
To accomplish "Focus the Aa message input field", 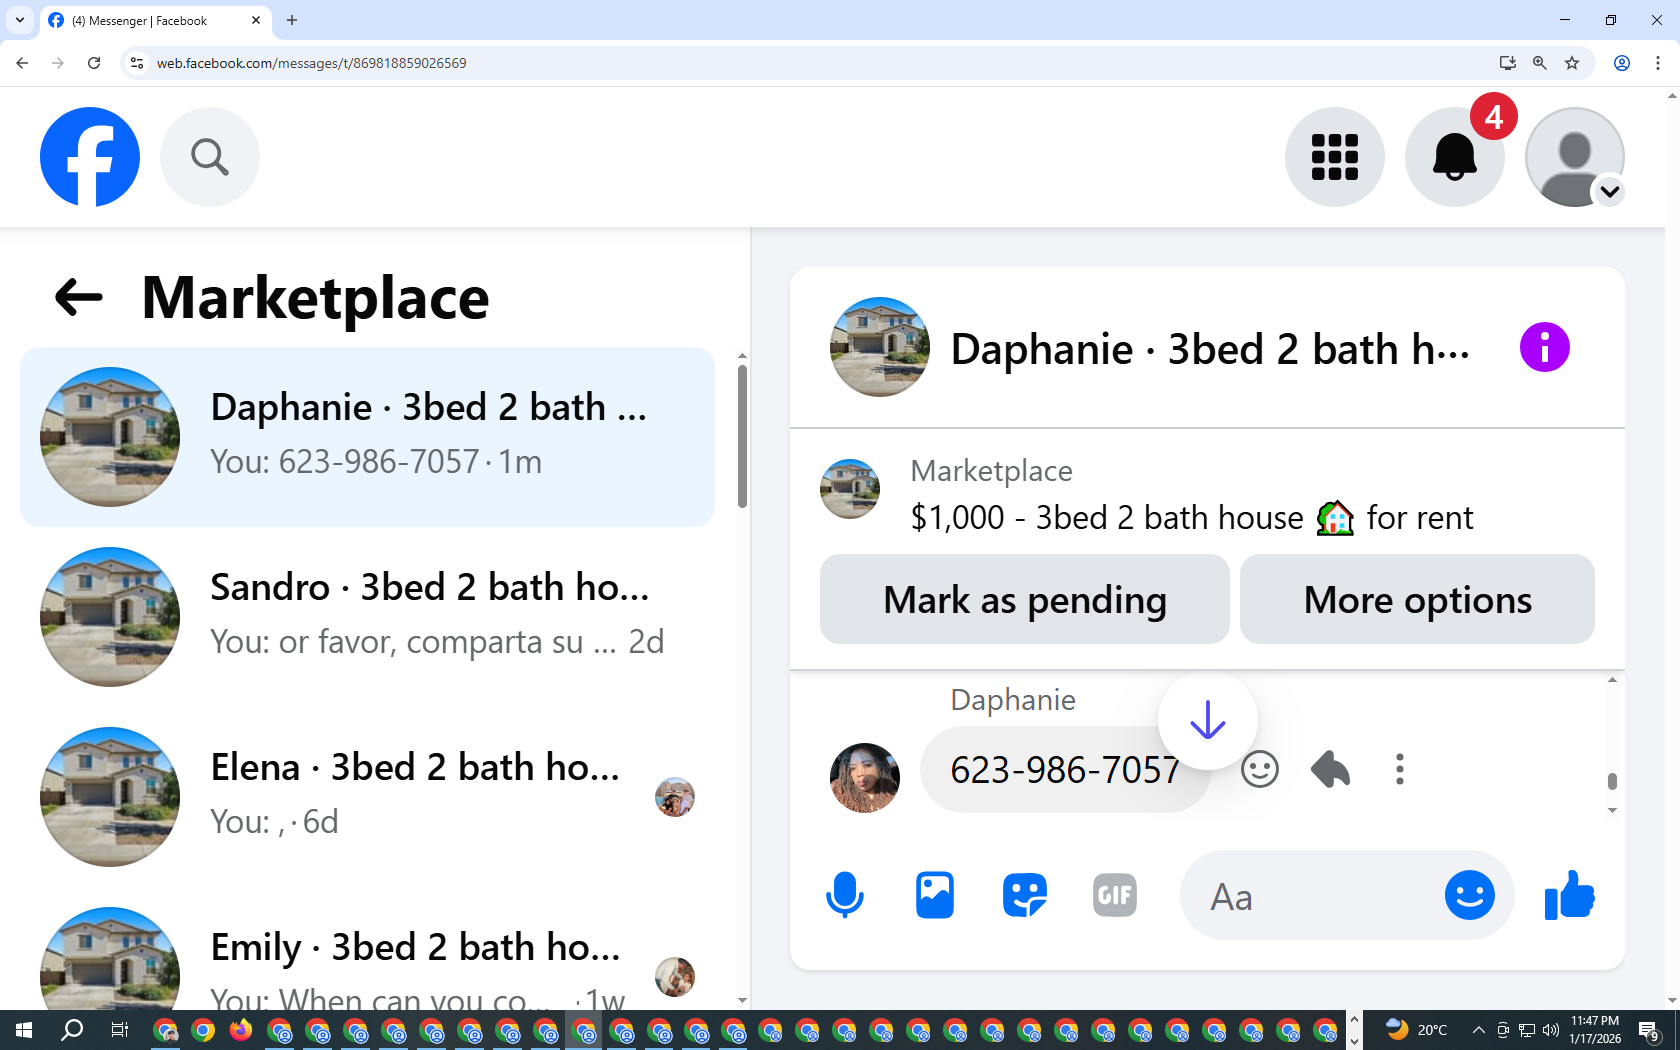I will point(1320,896).
